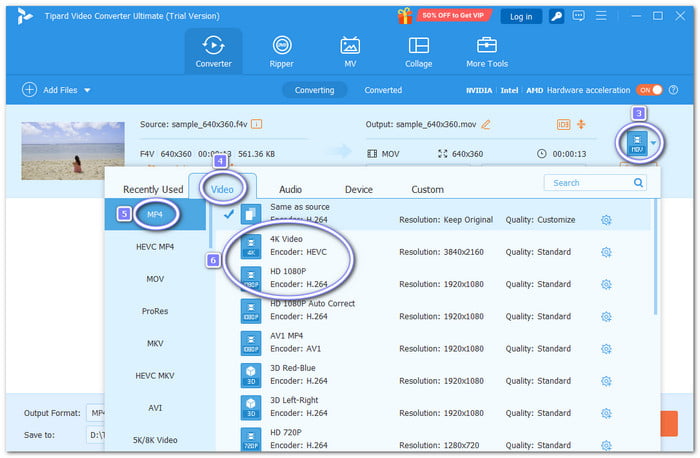Click the Save to path field
Screen dimensions: 700x458
point(96,434)
